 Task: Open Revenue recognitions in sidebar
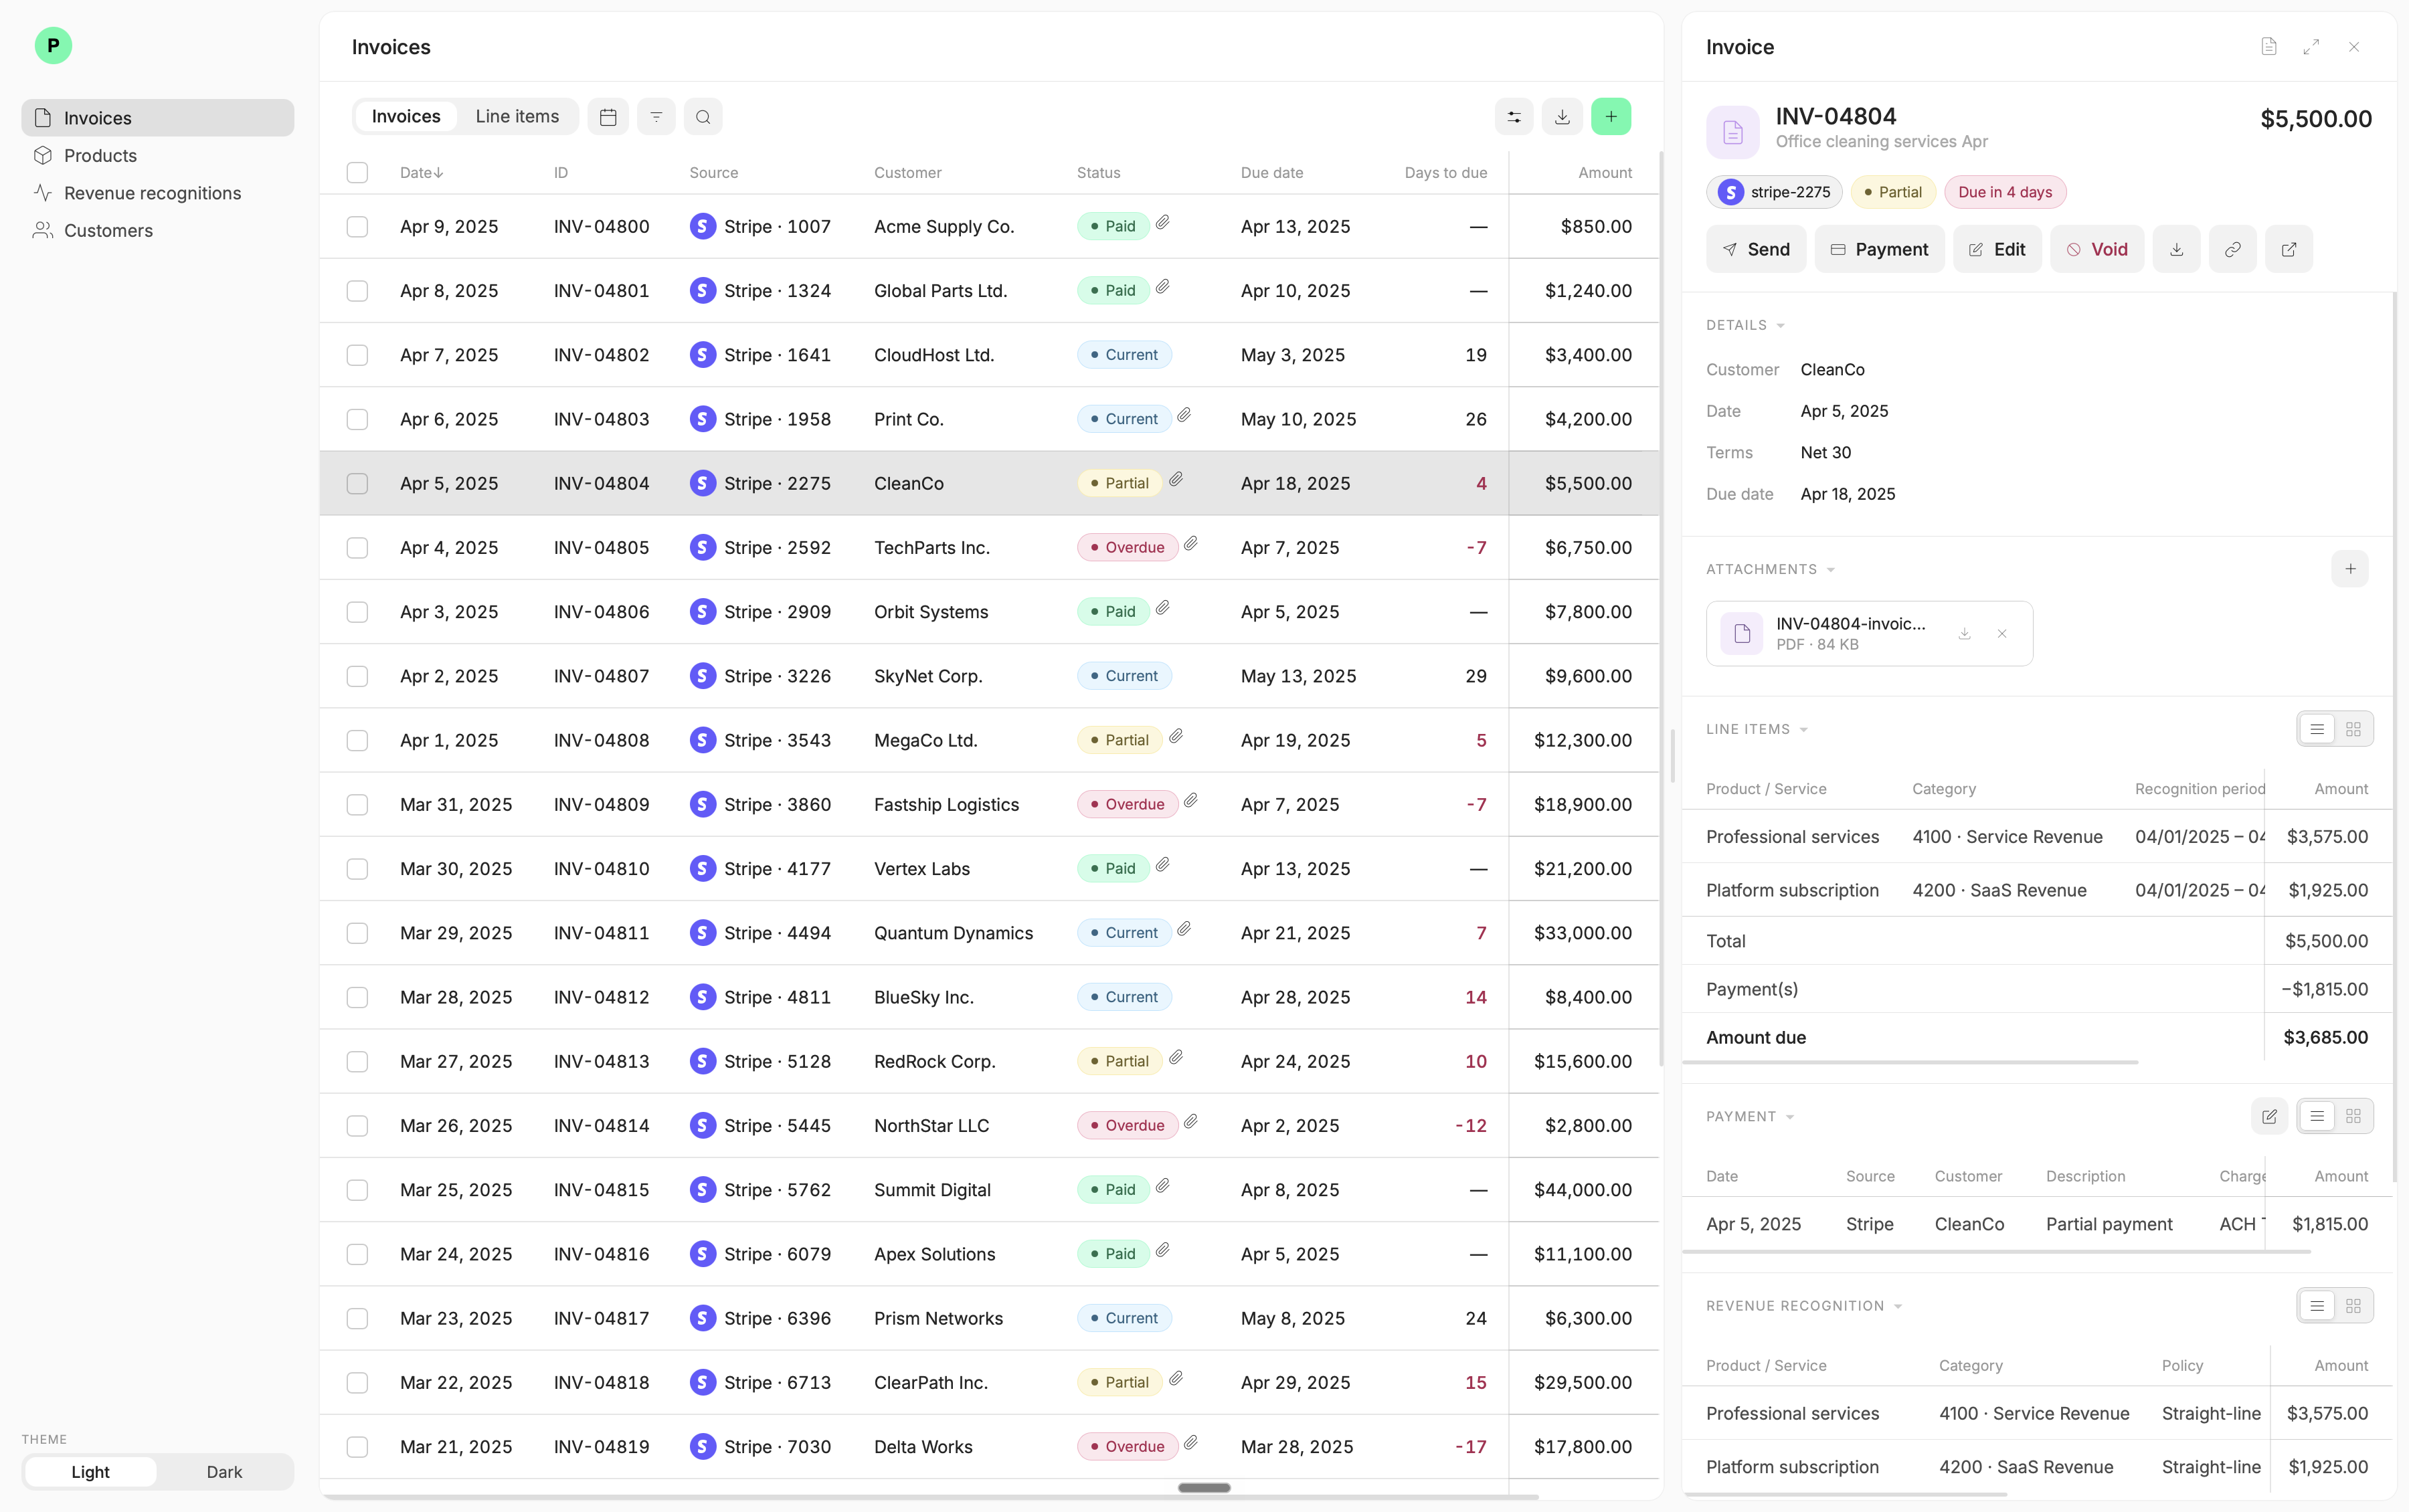[x=158, y=193]
